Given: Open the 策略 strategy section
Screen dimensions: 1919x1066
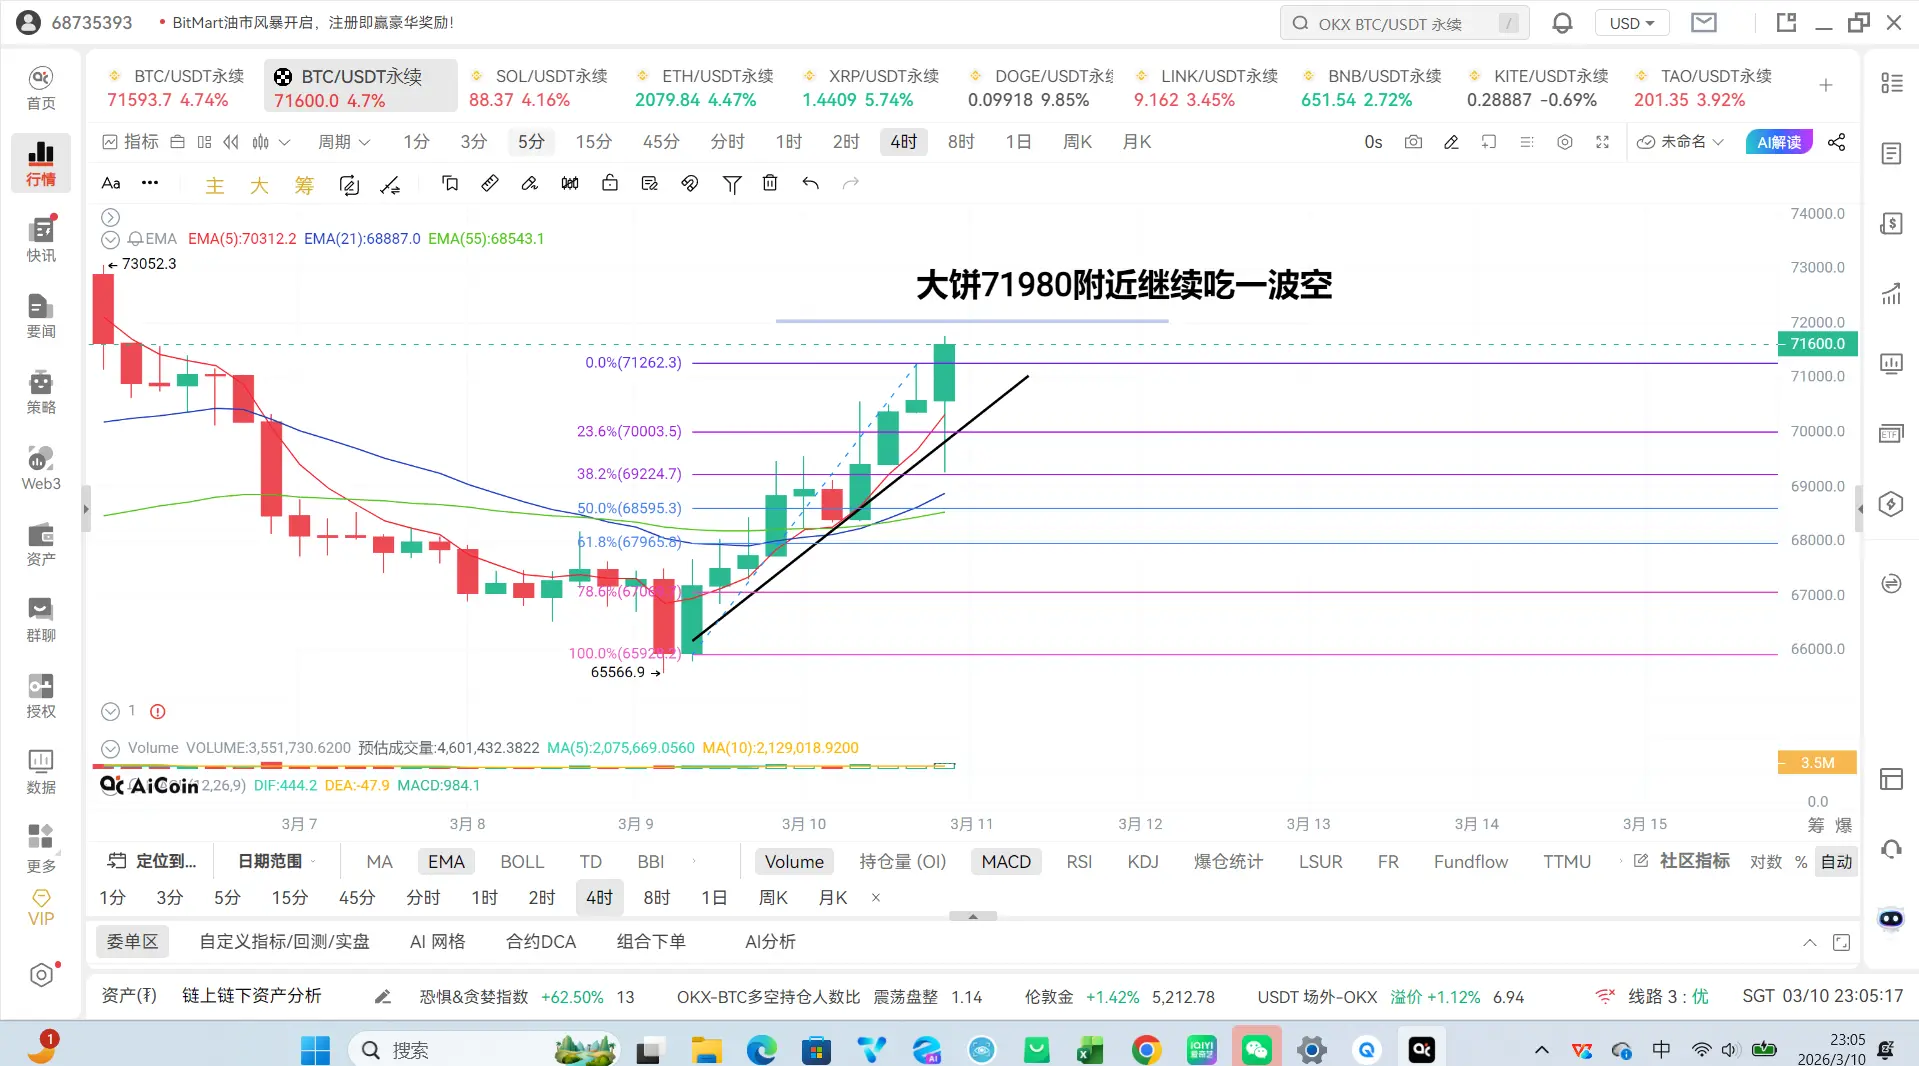Looking at the screenshot, I should [x=41, y=392].
